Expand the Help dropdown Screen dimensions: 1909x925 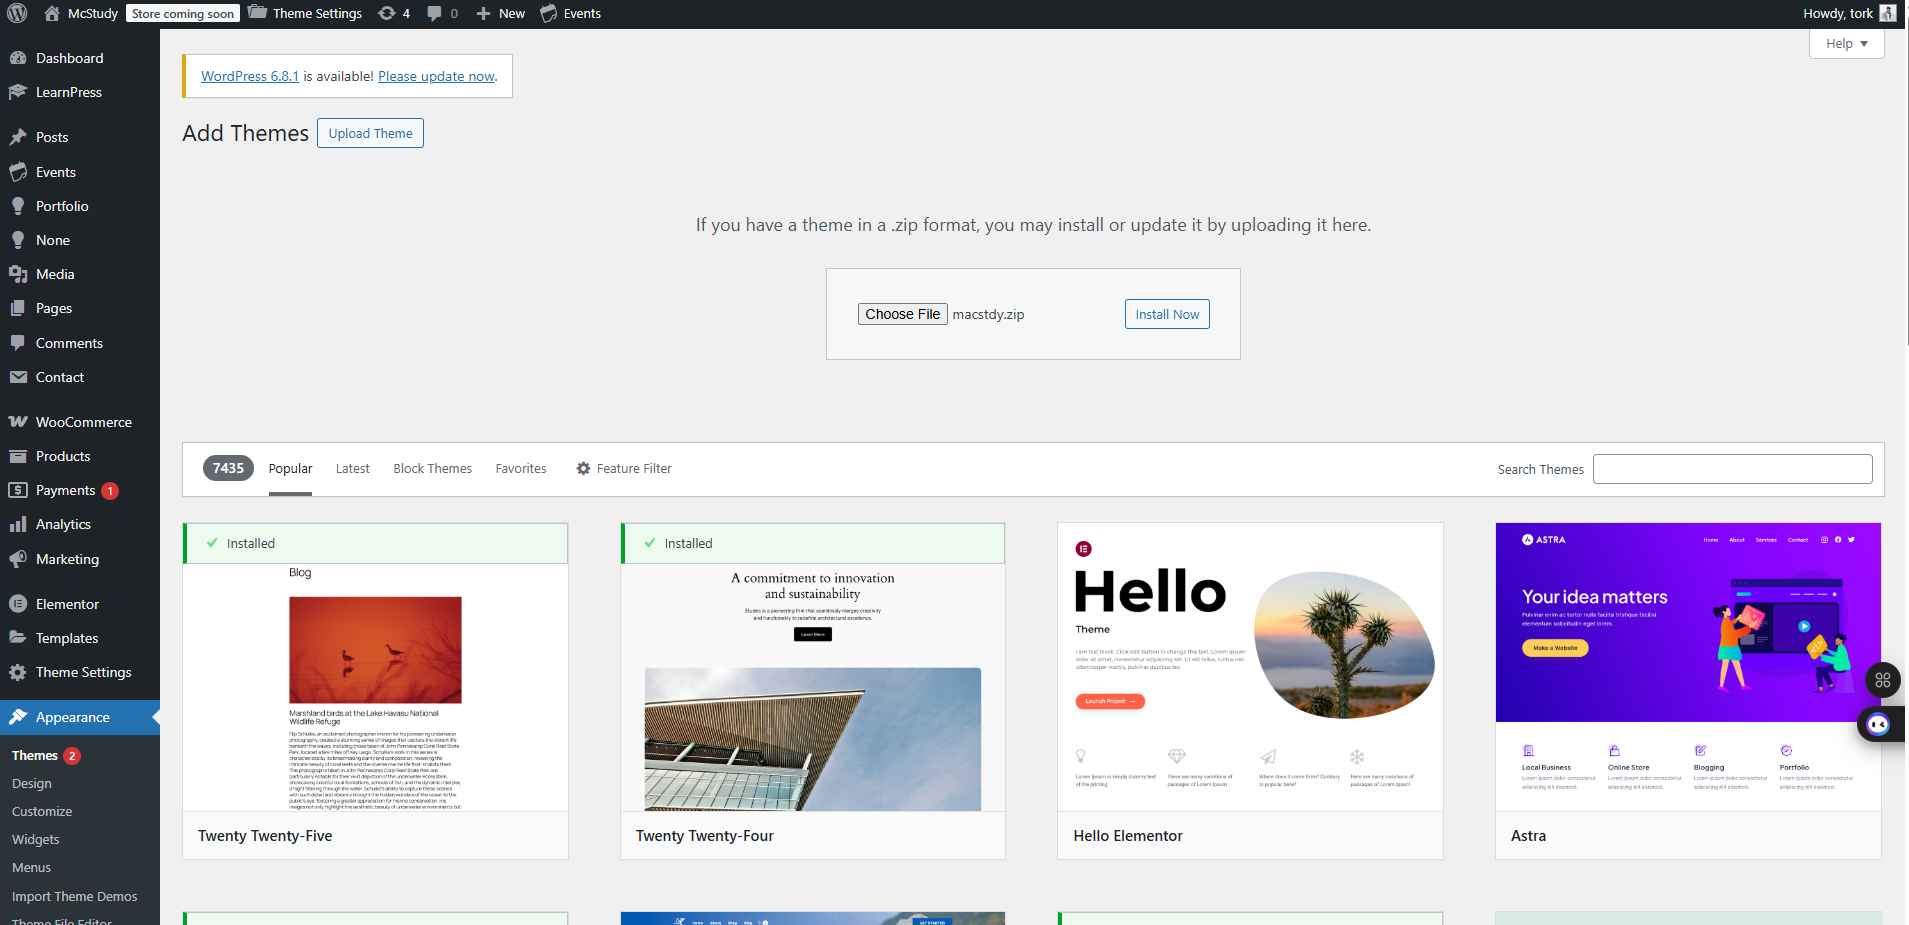pos(1846,44)
